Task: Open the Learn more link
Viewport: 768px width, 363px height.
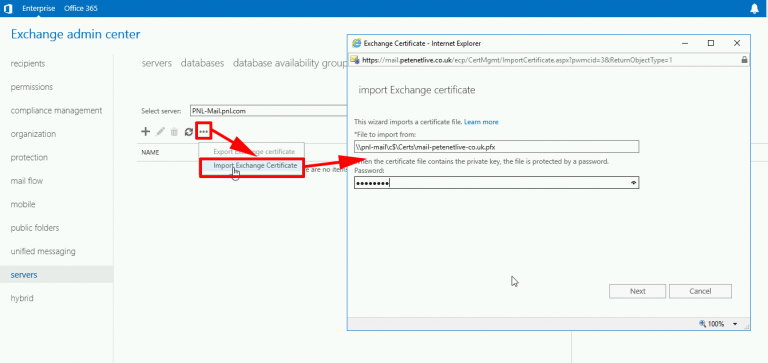Action: [x=481, y=122]
